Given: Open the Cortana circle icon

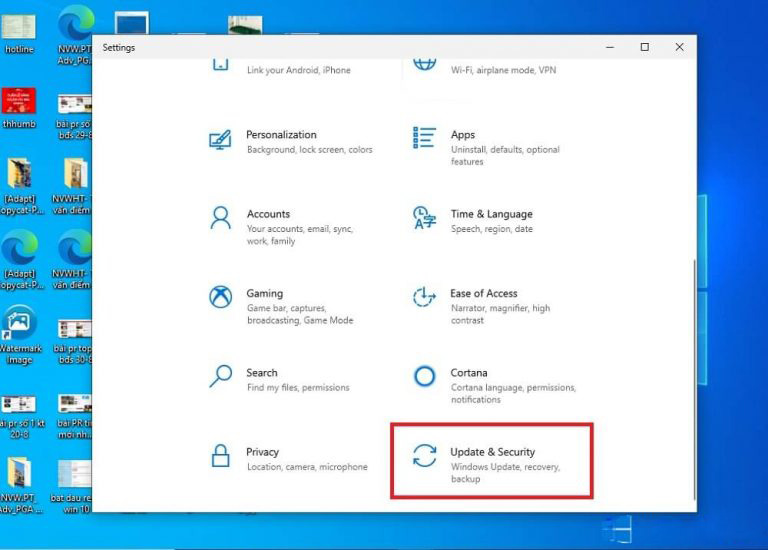Looking at the screenshot, I should [x=424, y=376].
